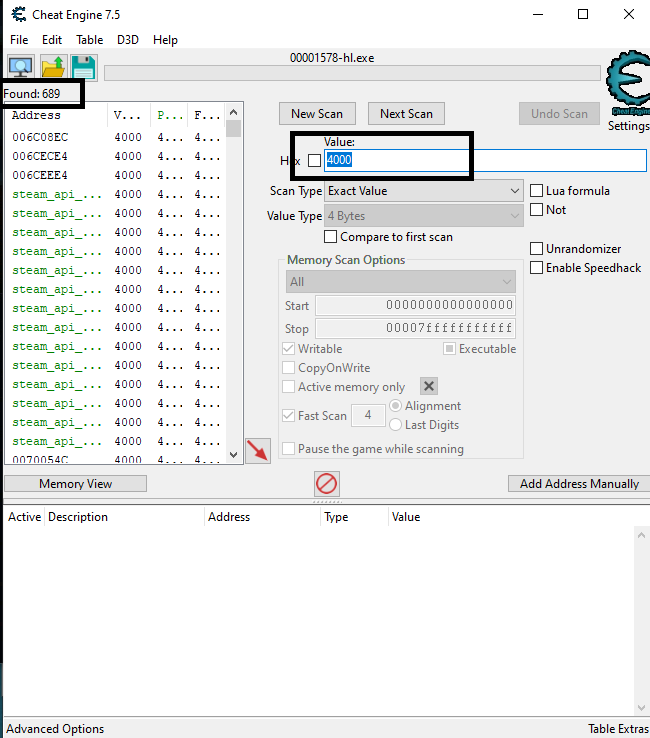Open the Help menu
The height and width of the screenshot is (738, 650).
(165, 40)
